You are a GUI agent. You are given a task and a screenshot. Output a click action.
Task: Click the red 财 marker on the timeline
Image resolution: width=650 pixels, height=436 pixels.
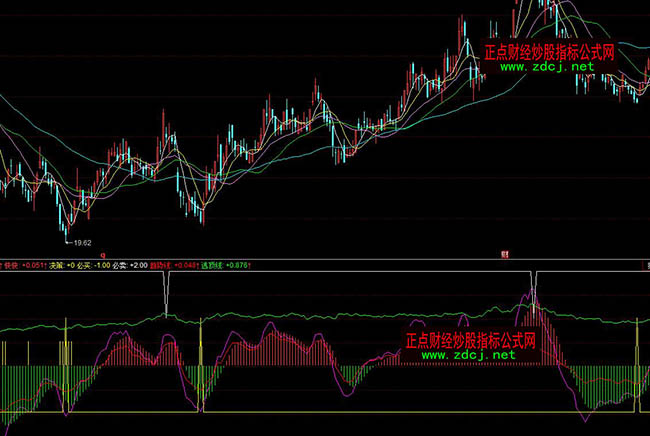(x=506, y=255)
